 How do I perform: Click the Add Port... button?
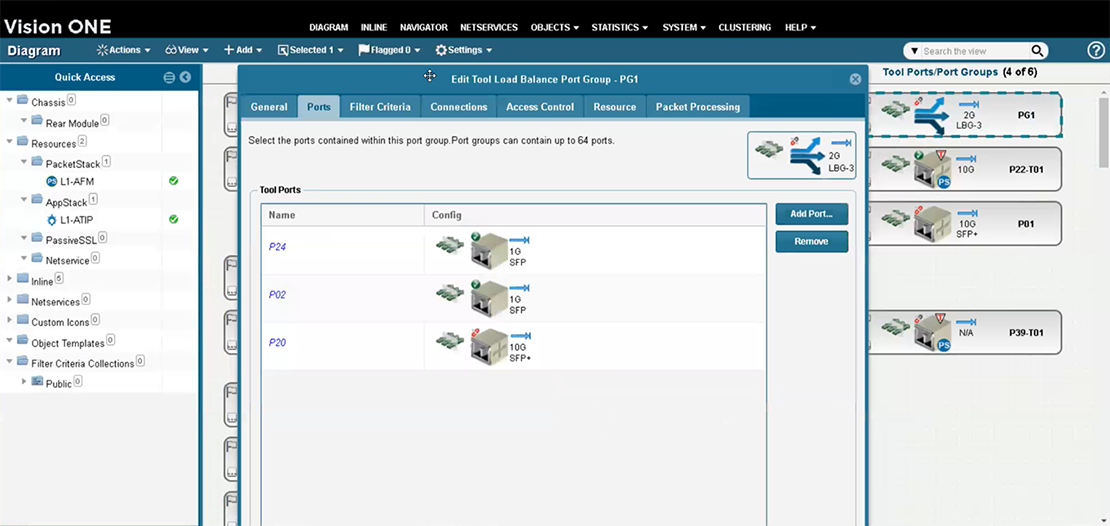[811, 214]
